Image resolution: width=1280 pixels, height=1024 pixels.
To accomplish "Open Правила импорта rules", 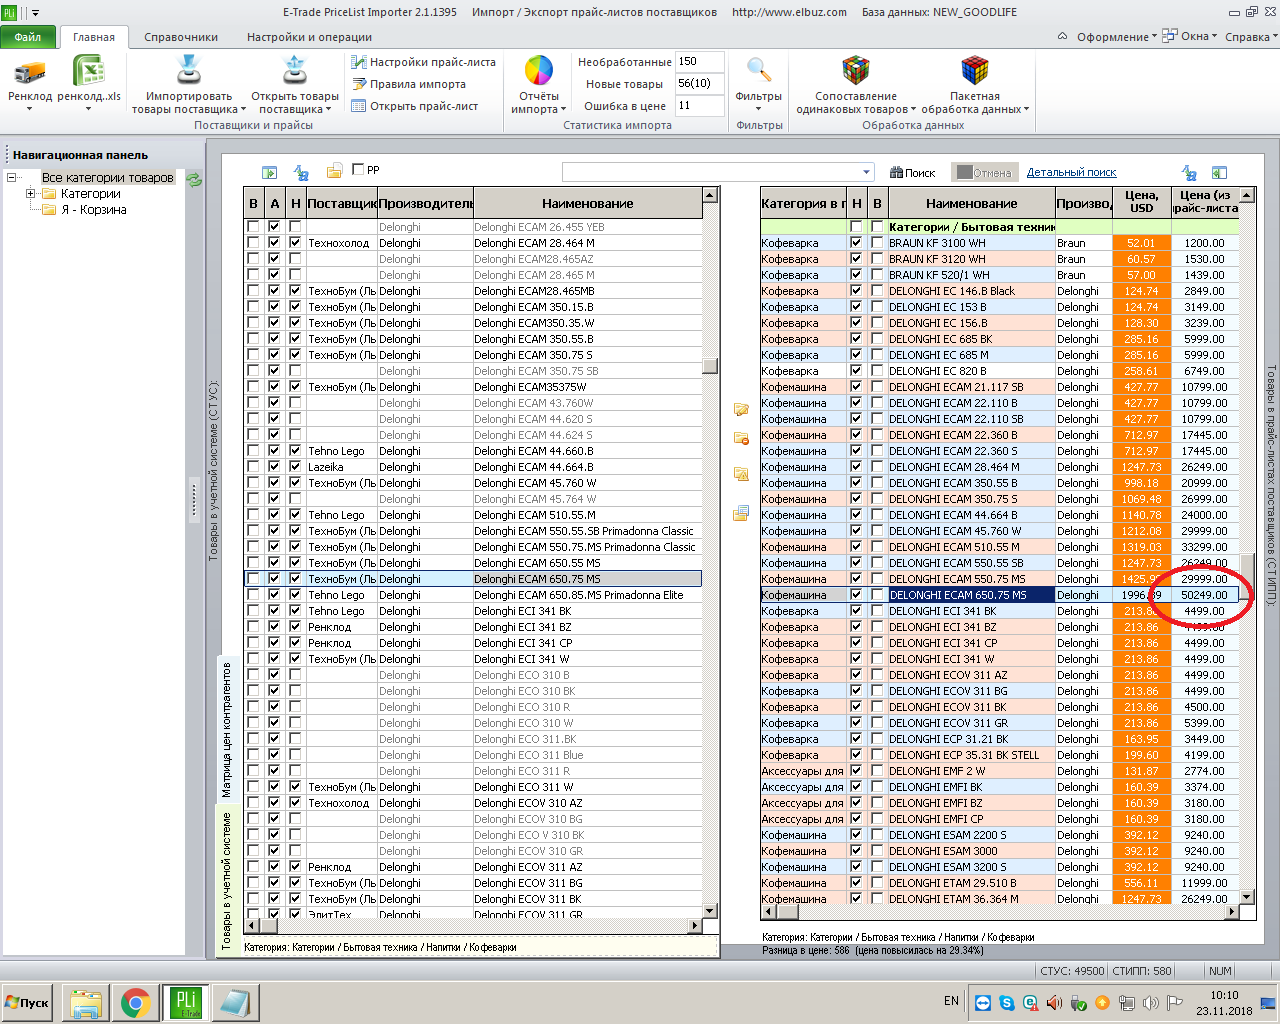I will click(408, 84).
